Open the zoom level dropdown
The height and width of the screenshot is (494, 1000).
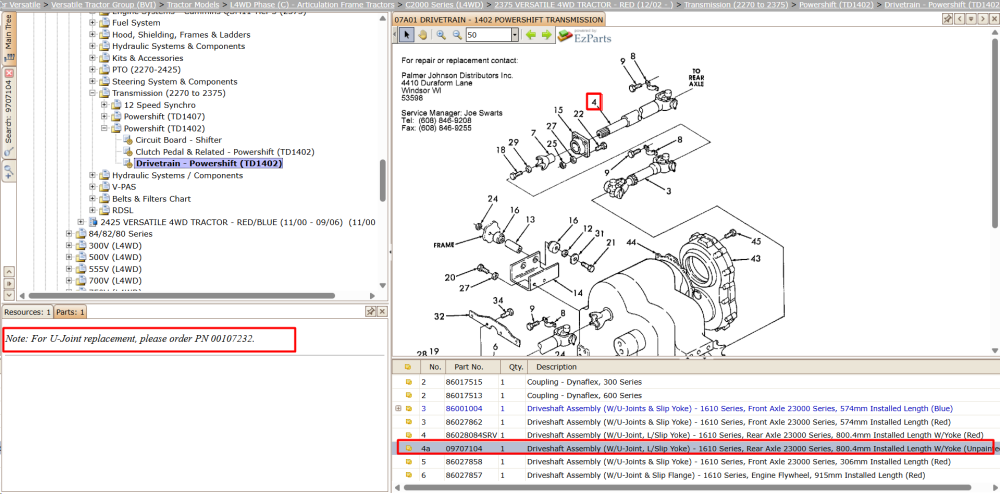tap(515, 36)
